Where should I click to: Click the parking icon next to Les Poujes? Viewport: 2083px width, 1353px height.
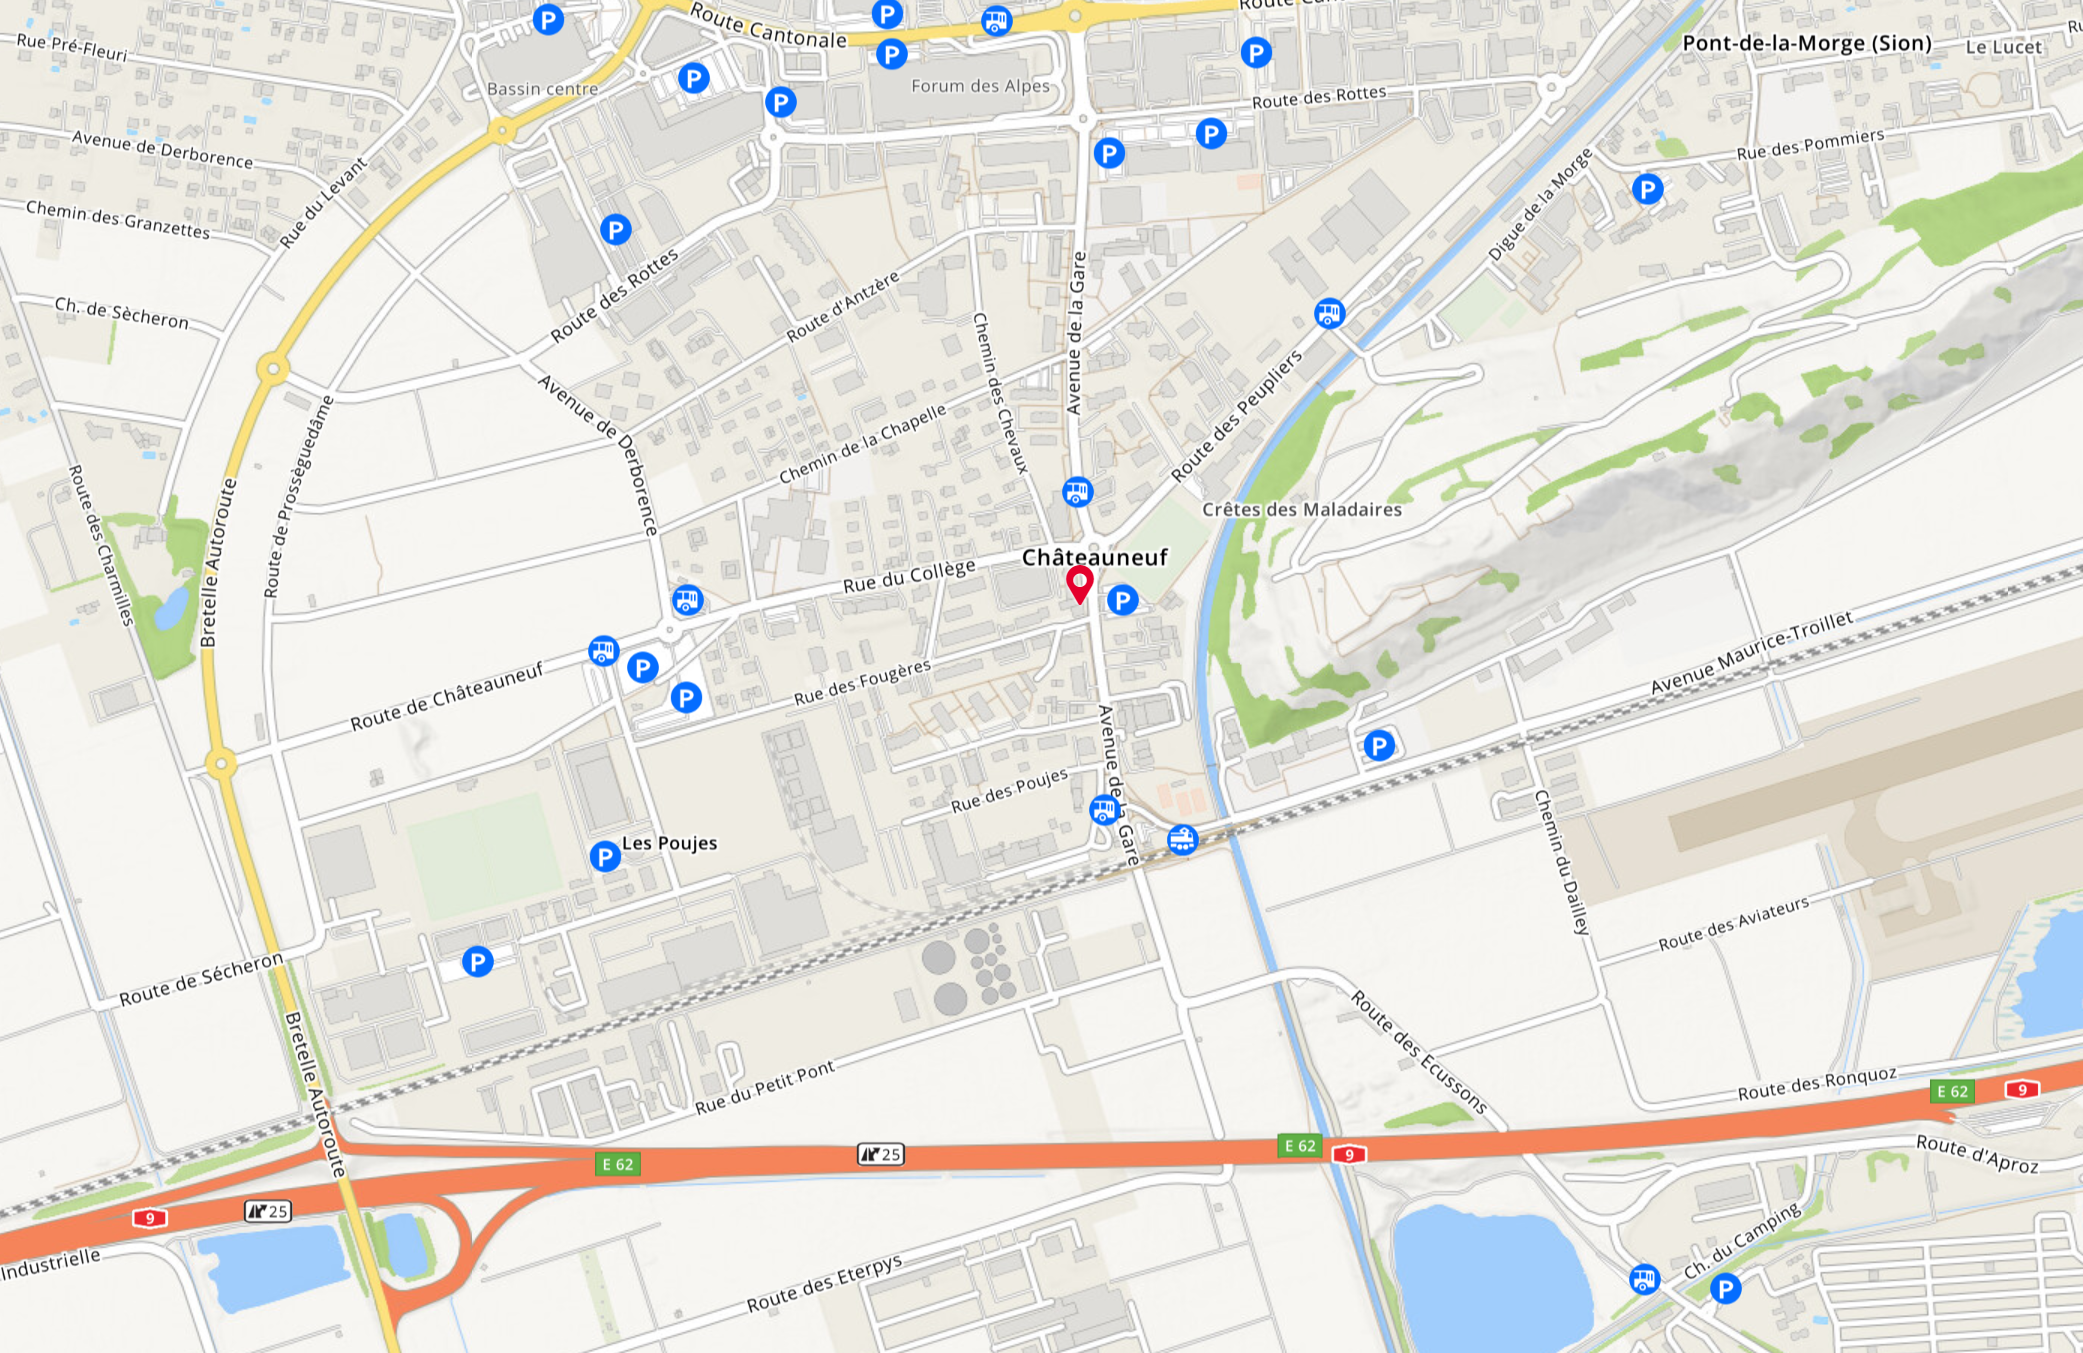(x=605, y=856)
